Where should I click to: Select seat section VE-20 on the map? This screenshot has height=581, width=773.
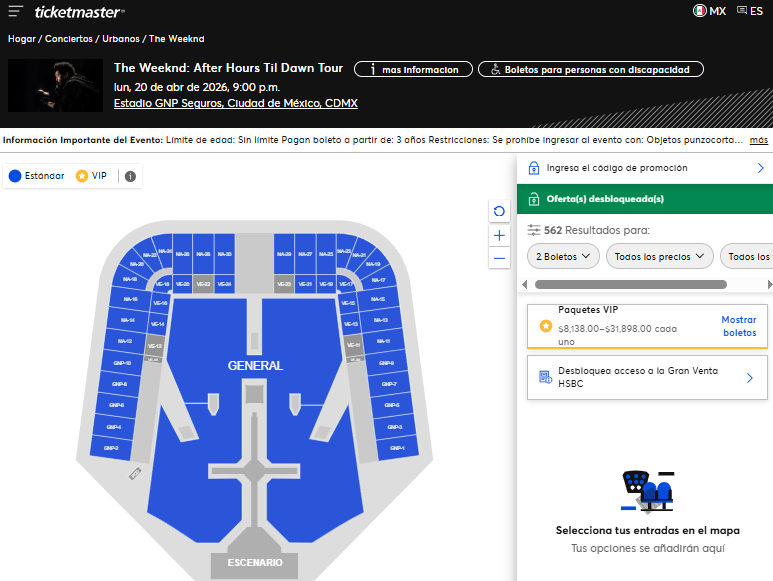click(182, 284)
